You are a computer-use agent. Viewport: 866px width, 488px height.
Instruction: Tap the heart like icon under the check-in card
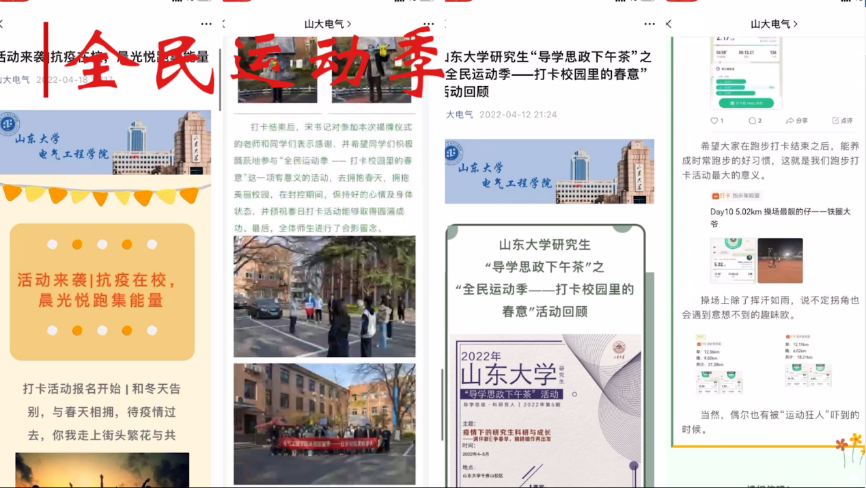714,120
